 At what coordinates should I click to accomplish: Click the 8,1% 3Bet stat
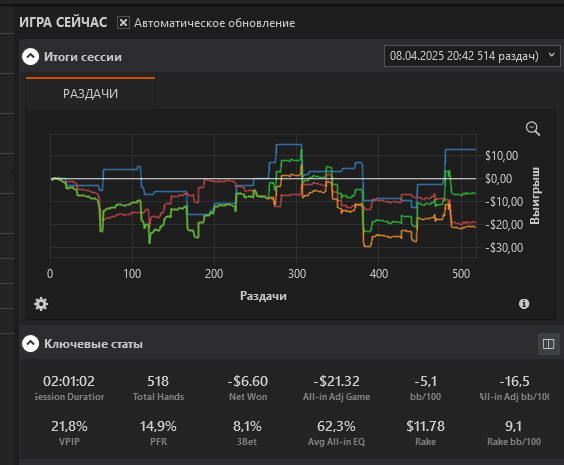[247, 433]
